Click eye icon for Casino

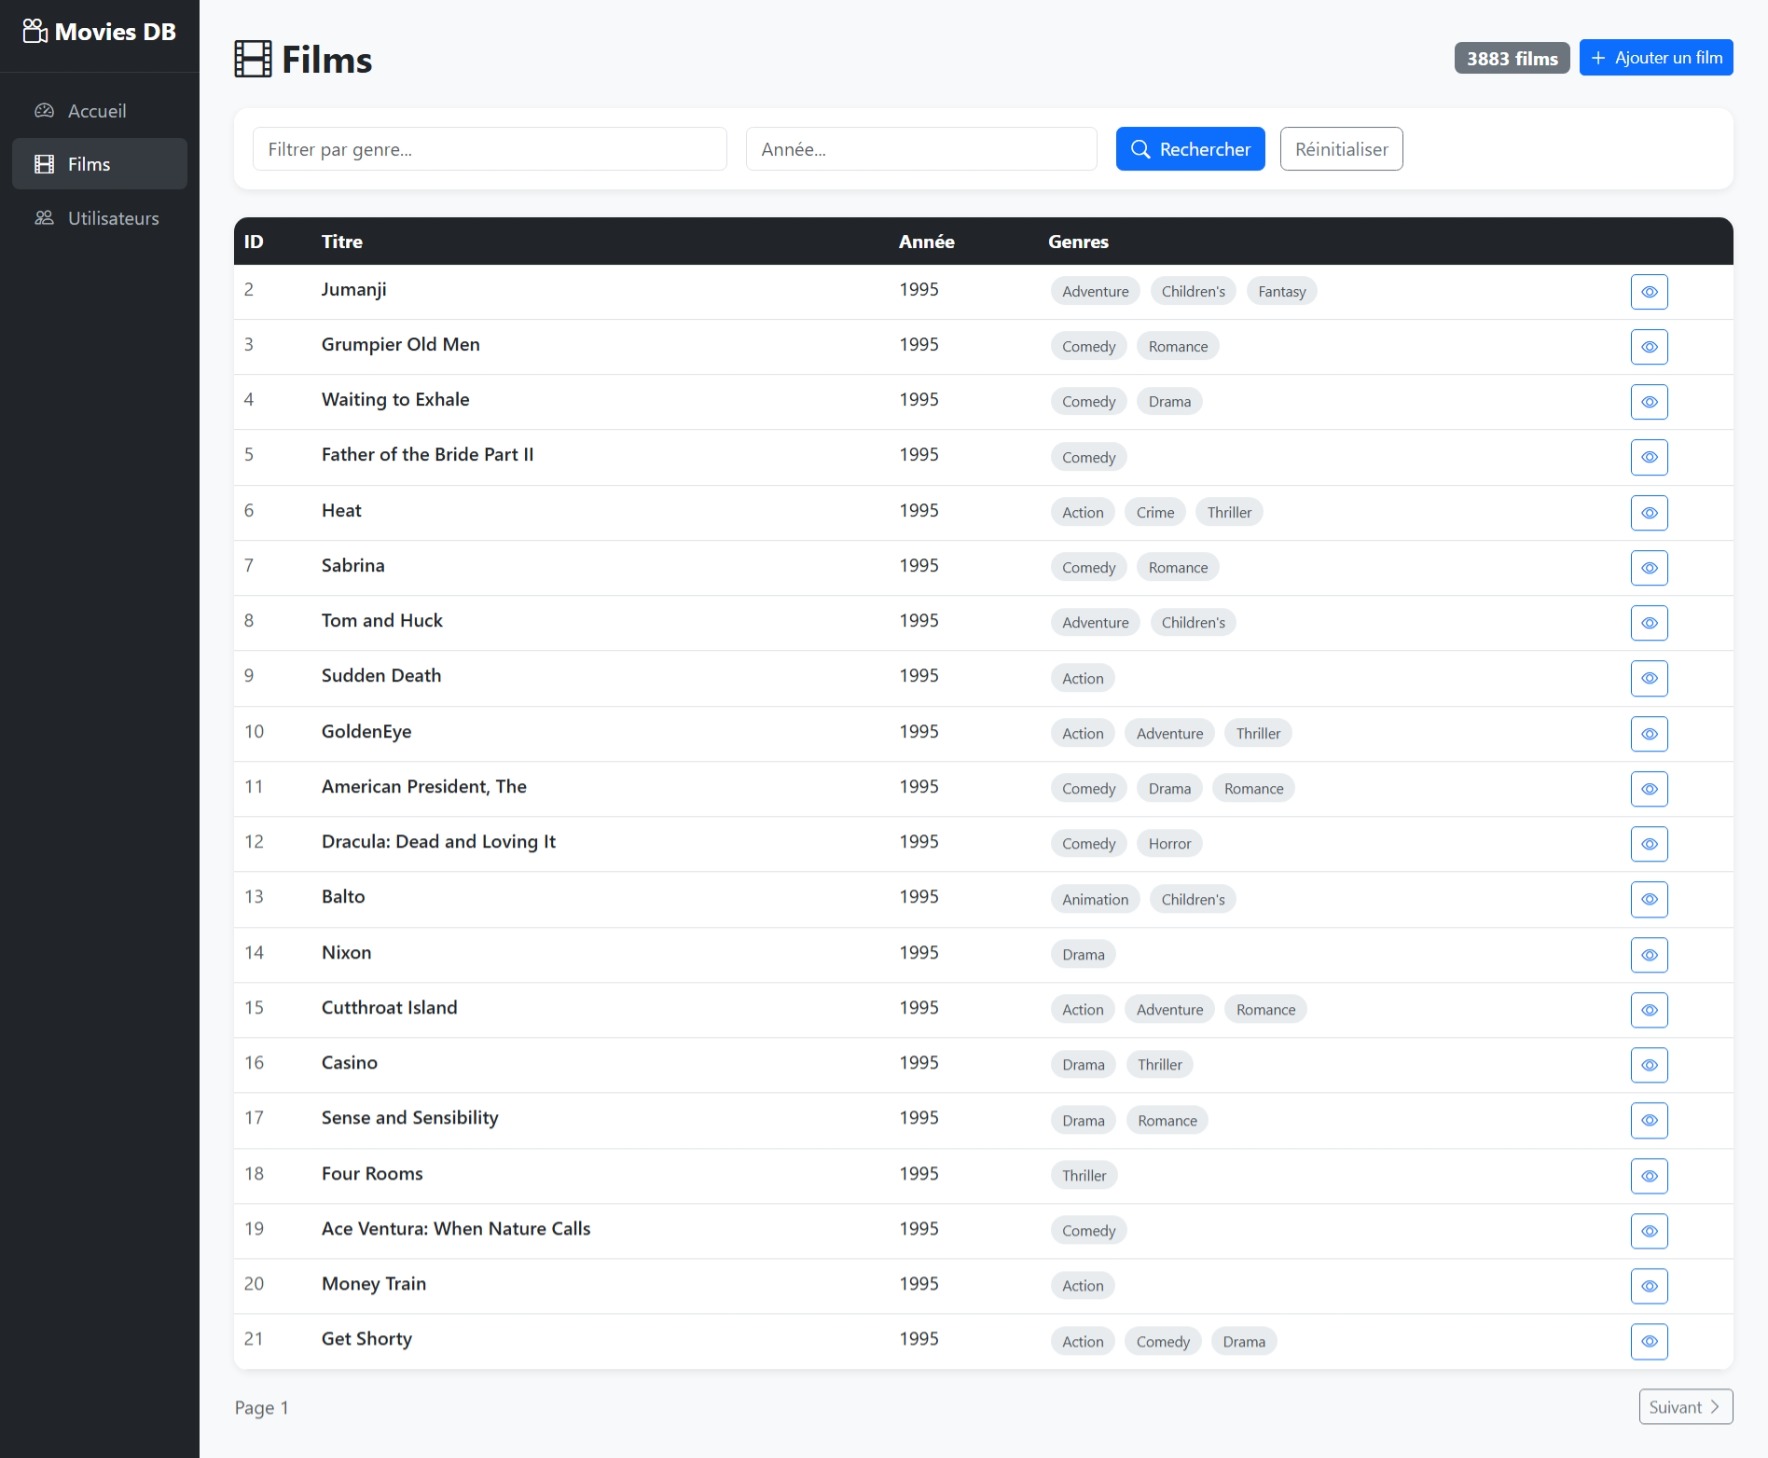click(x=1649, y=1065)
